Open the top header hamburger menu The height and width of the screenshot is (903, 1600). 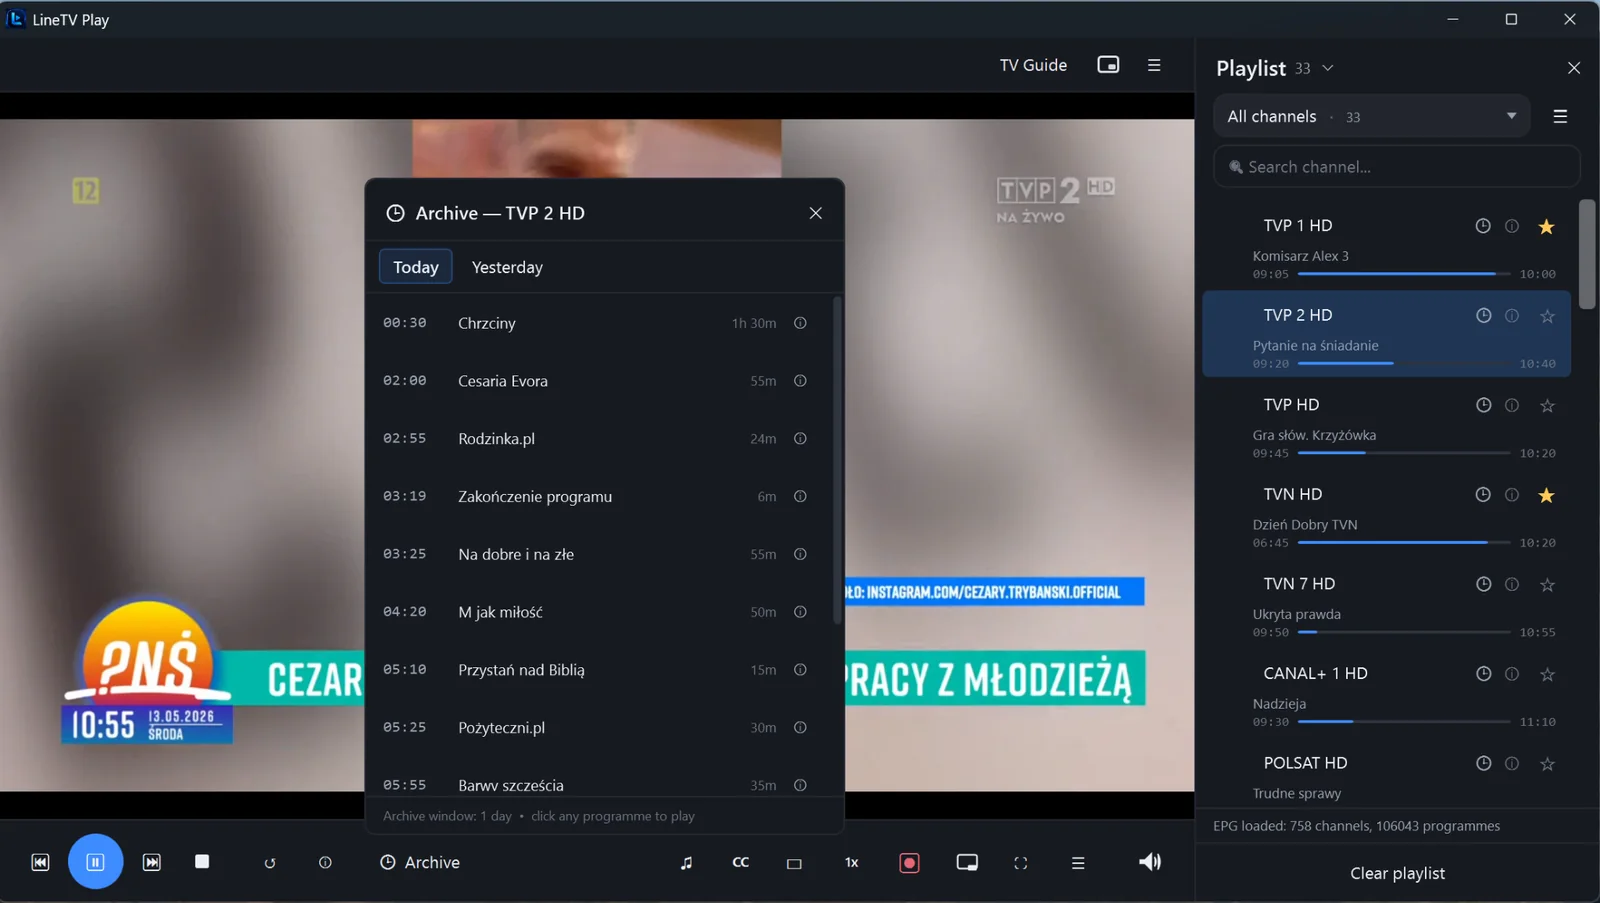(1154, 65)
